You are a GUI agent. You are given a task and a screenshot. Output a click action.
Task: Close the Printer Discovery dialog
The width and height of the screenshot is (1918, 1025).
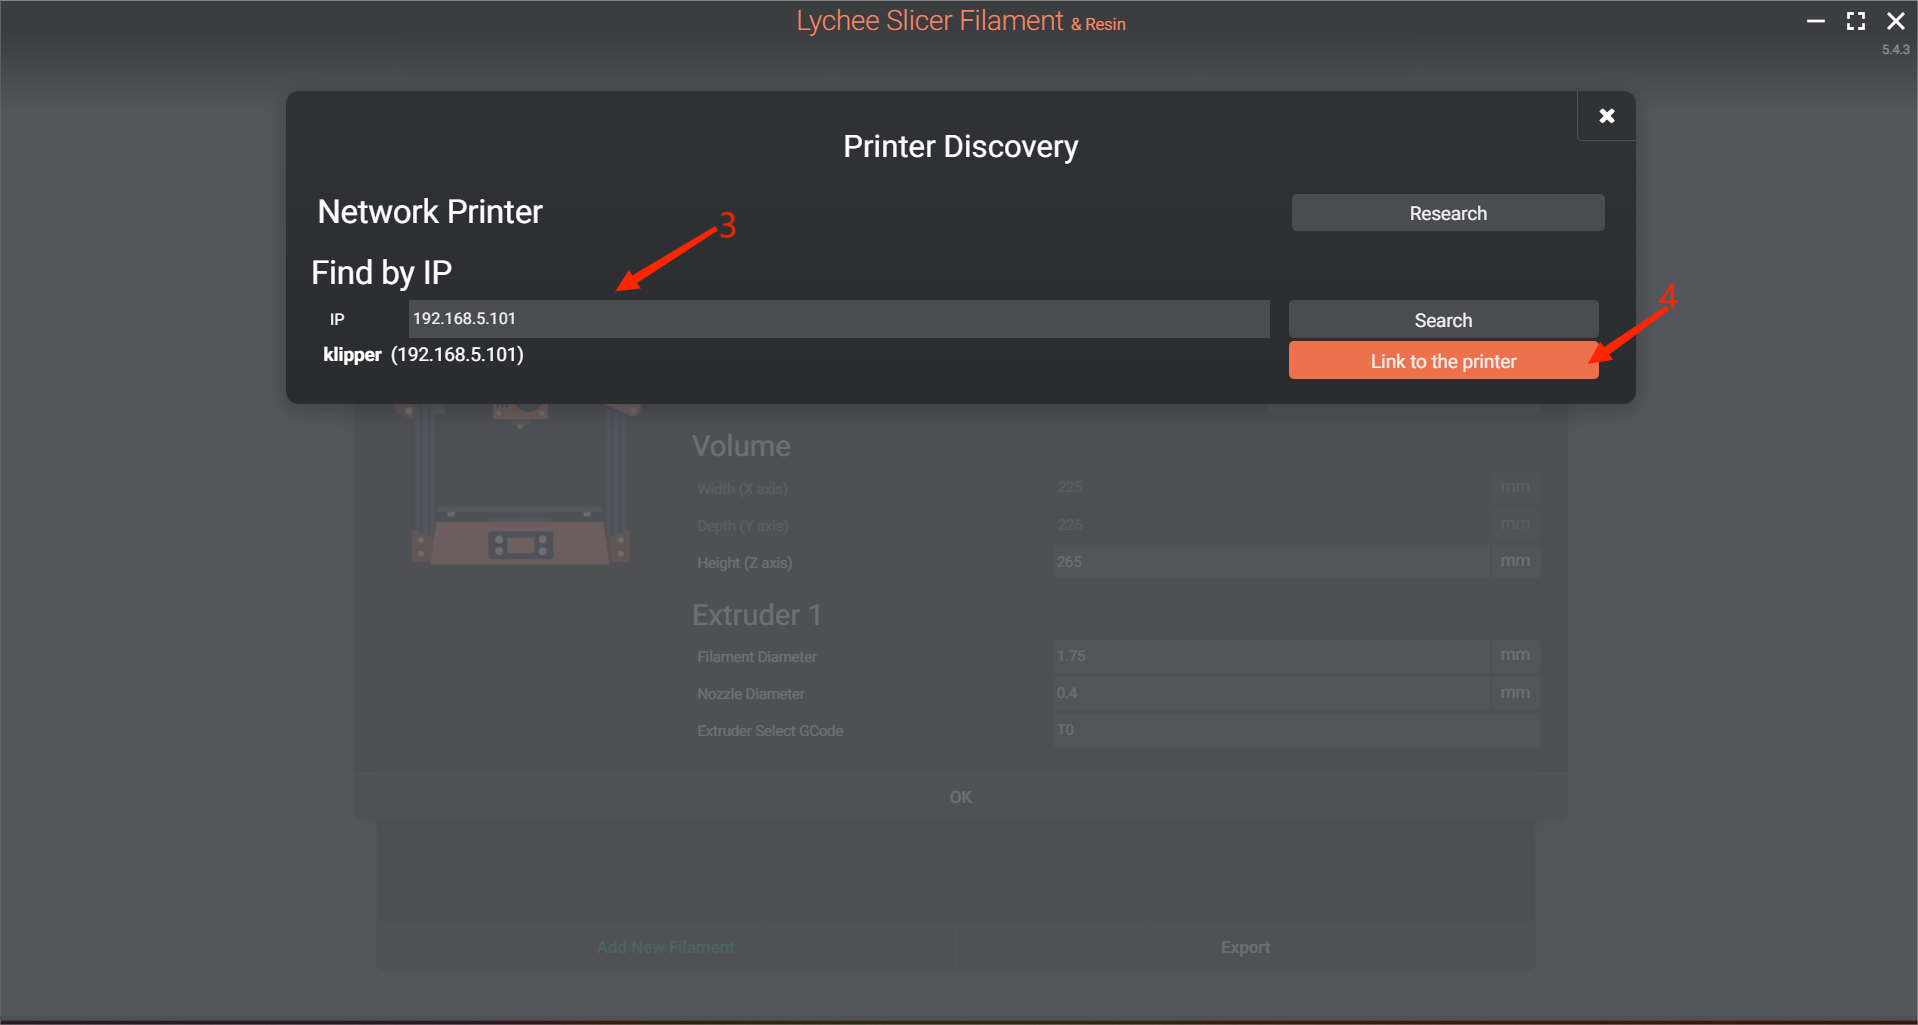[x=1606, y=116]
